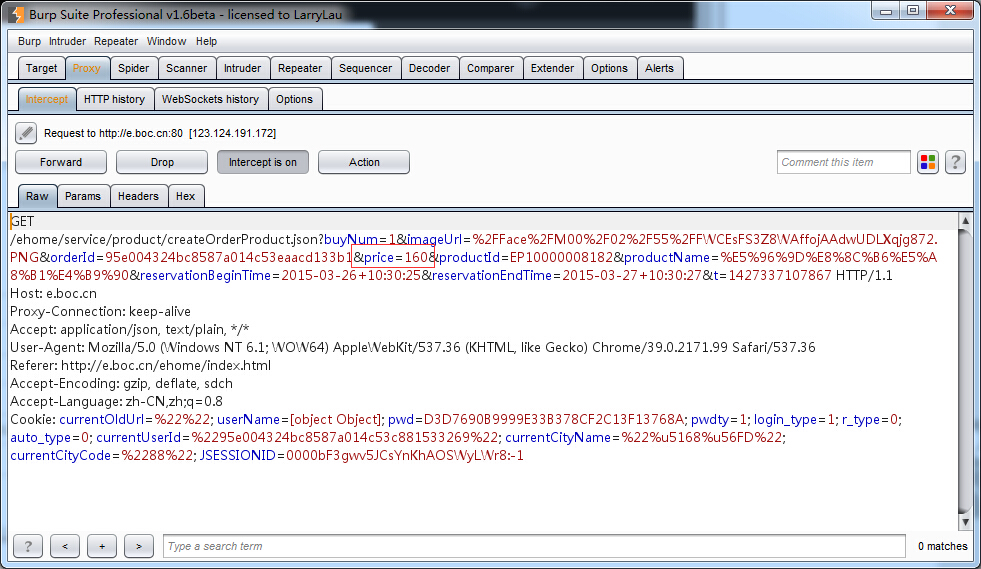Click the request scrollbar up arrow
The height and width of the screenshot is (569, 981).
point(965,220)
